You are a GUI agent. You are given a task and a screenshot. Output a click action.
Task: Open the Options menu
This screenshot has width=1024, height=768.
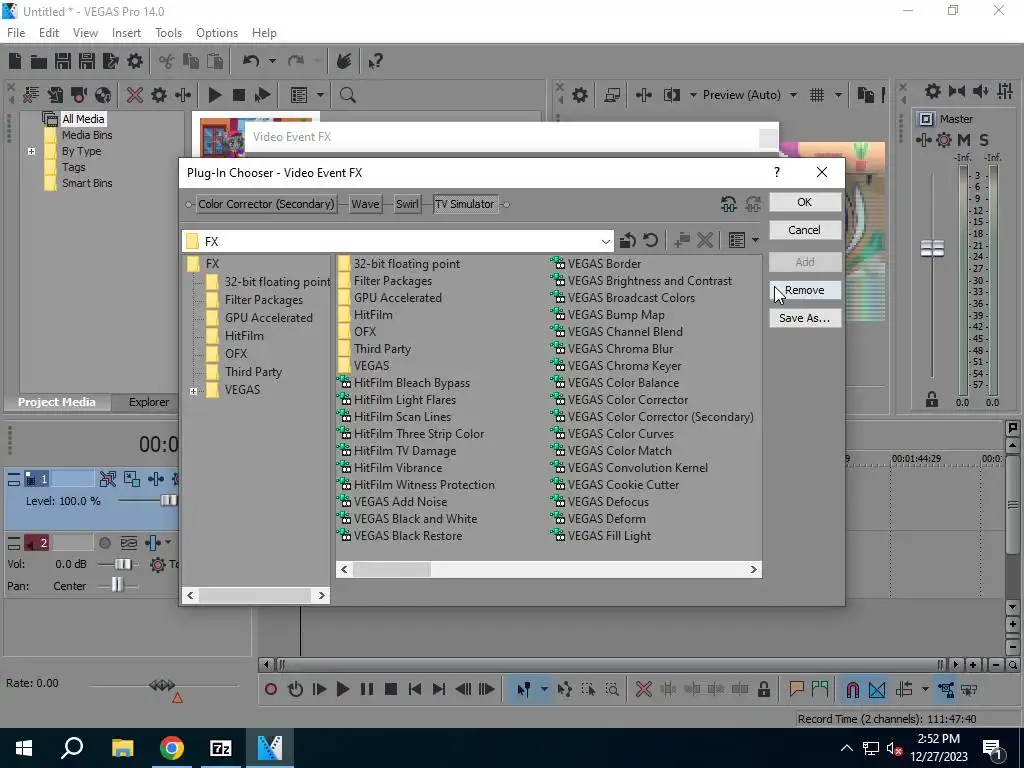[217, 33]
